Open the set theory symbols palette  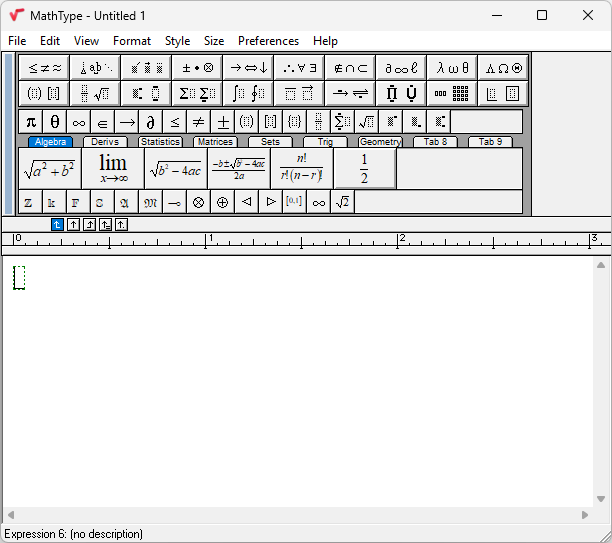(350, 68)
